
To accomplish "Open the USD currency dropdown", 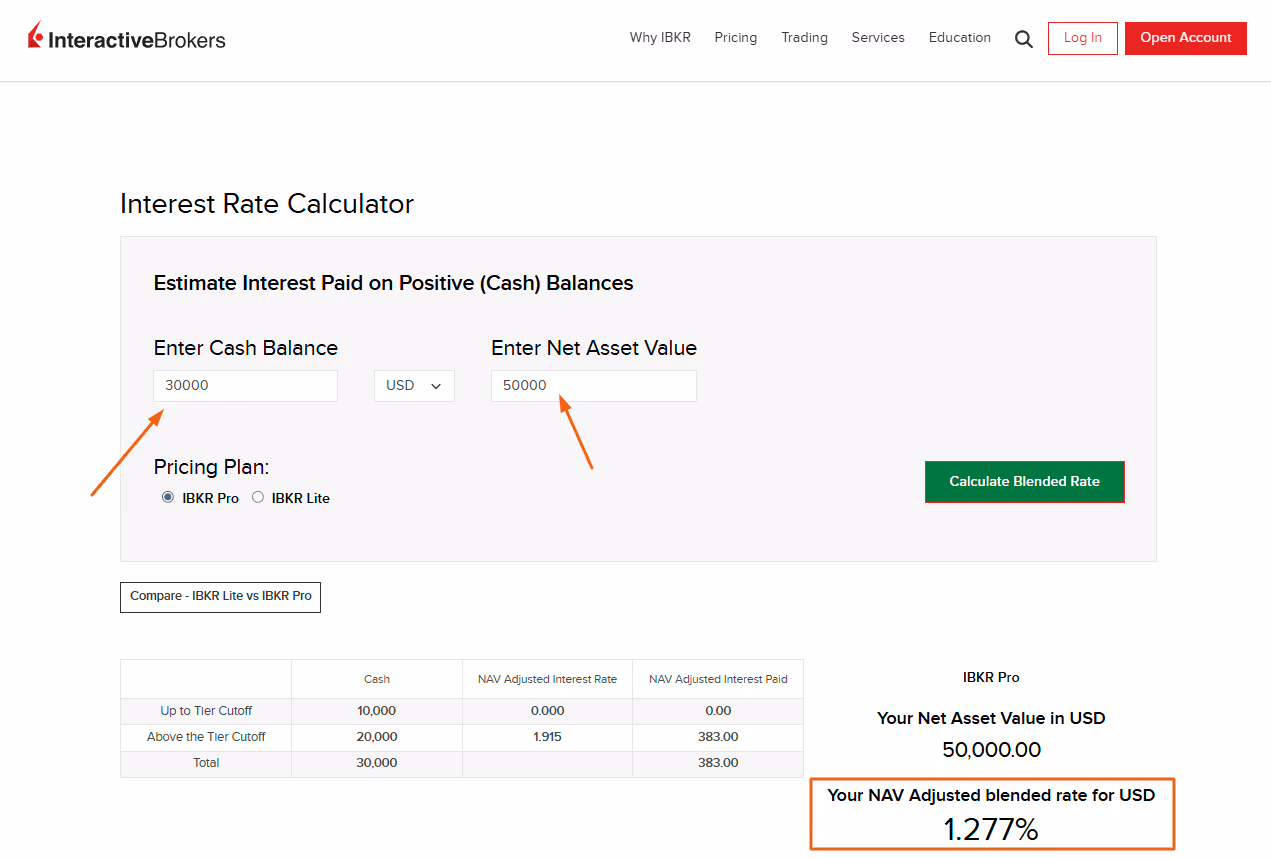I will [414, 386].
